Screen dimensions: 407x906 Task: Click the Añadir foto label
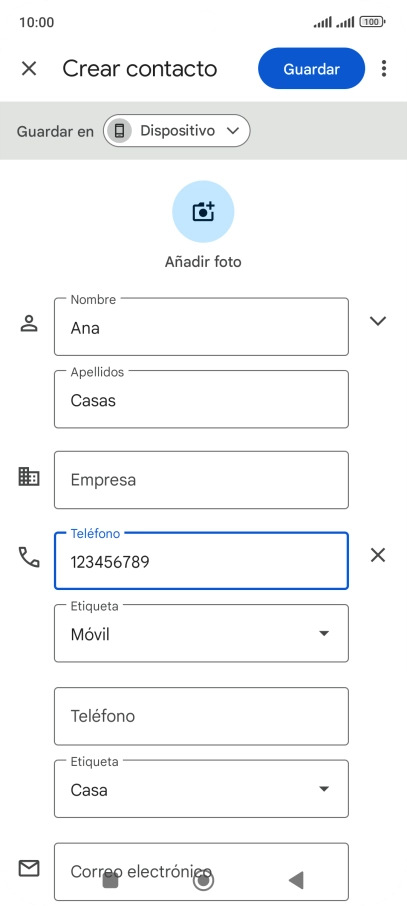point(203,262)
